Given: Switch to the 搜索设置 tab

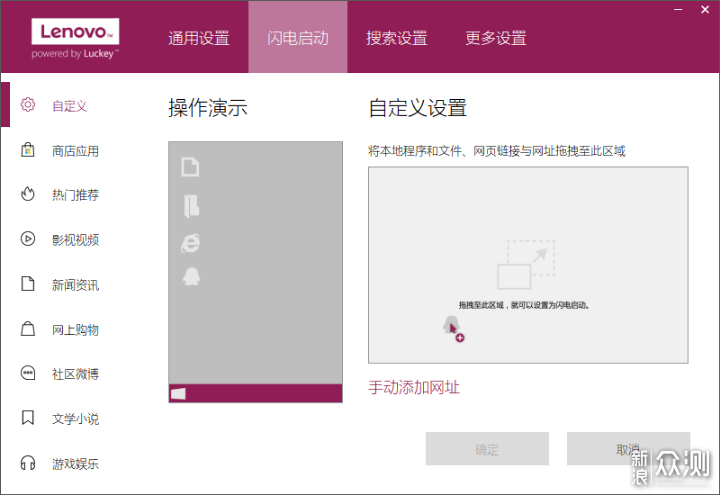Looking at the screenshot, I should click(x=396, y=38).
